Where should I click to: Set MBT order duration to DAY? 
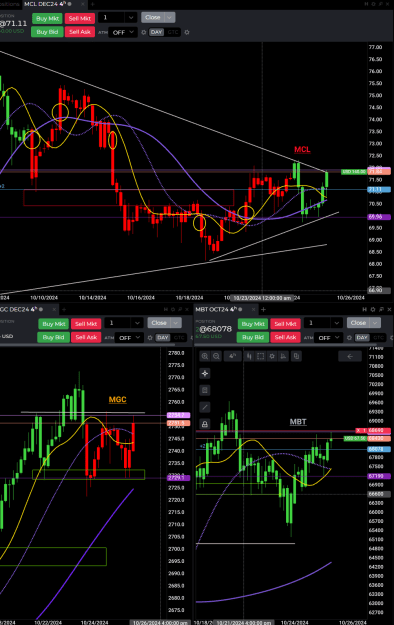tap(362, 338)
